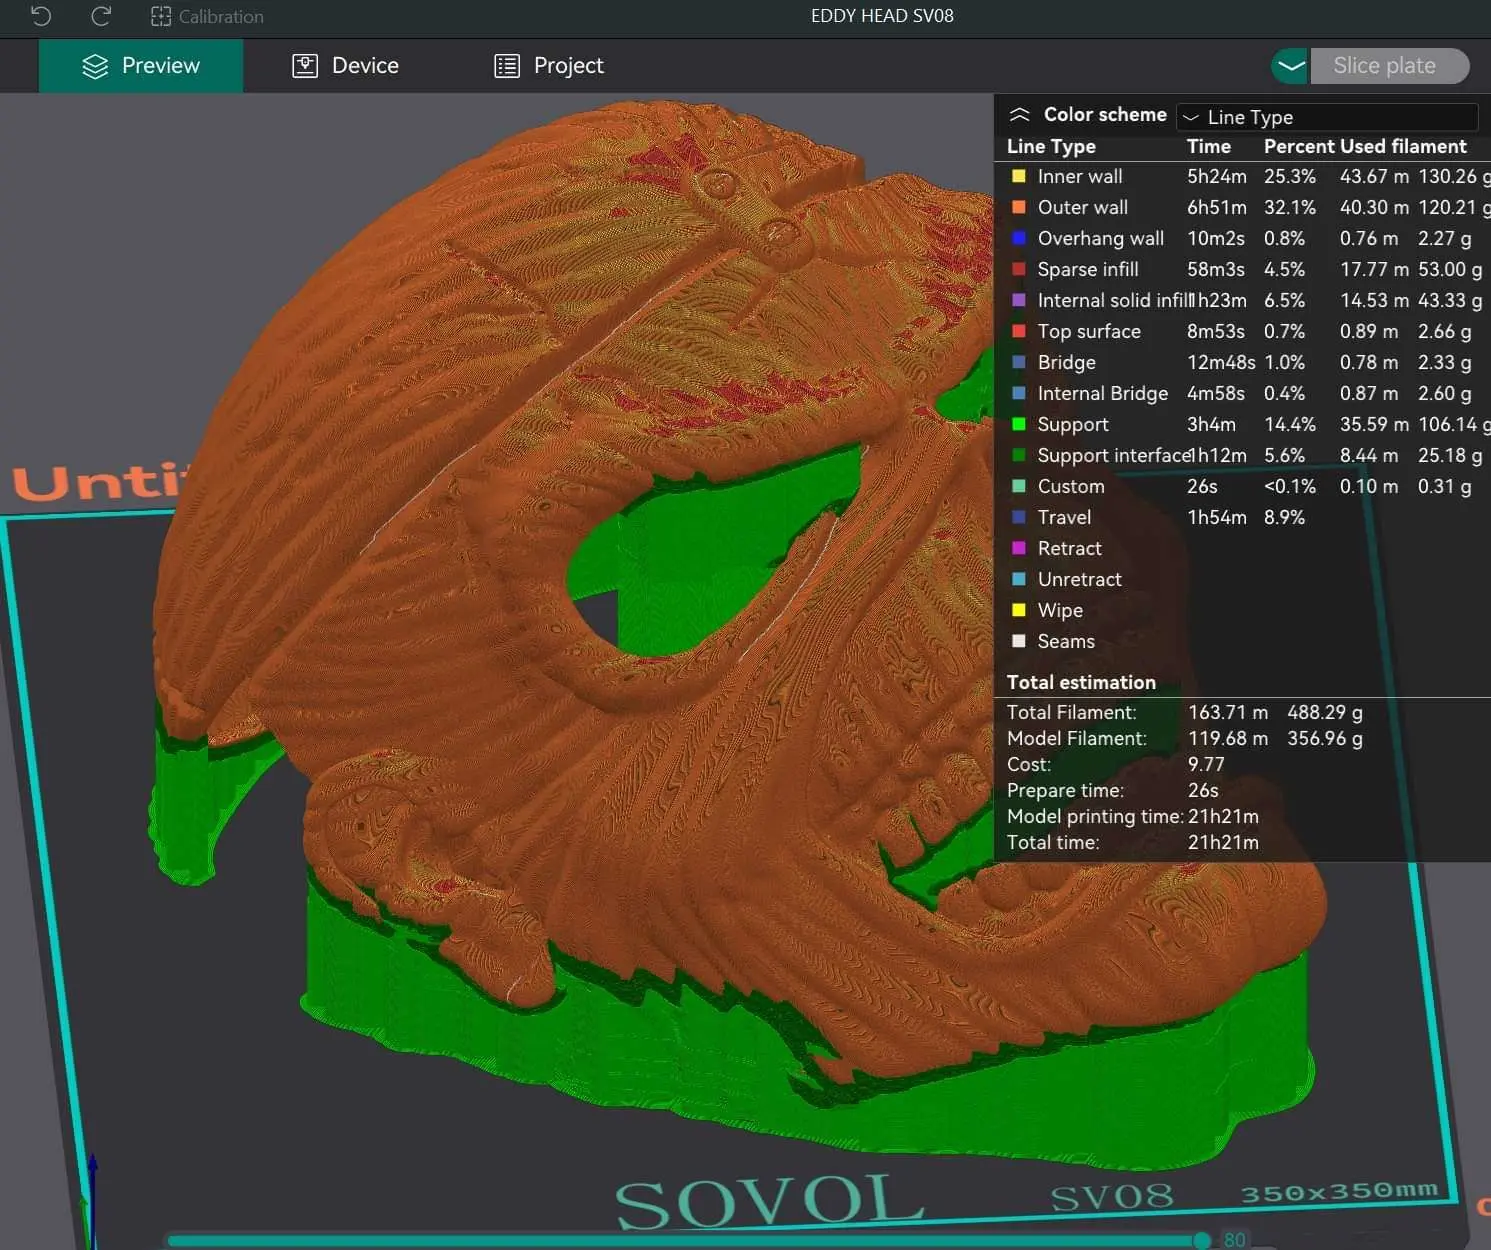Image resolution: width=1491 pixels, height=1250 pixels.
Task: Click the Total estimation heading
Action: (x=1081, y=682)
